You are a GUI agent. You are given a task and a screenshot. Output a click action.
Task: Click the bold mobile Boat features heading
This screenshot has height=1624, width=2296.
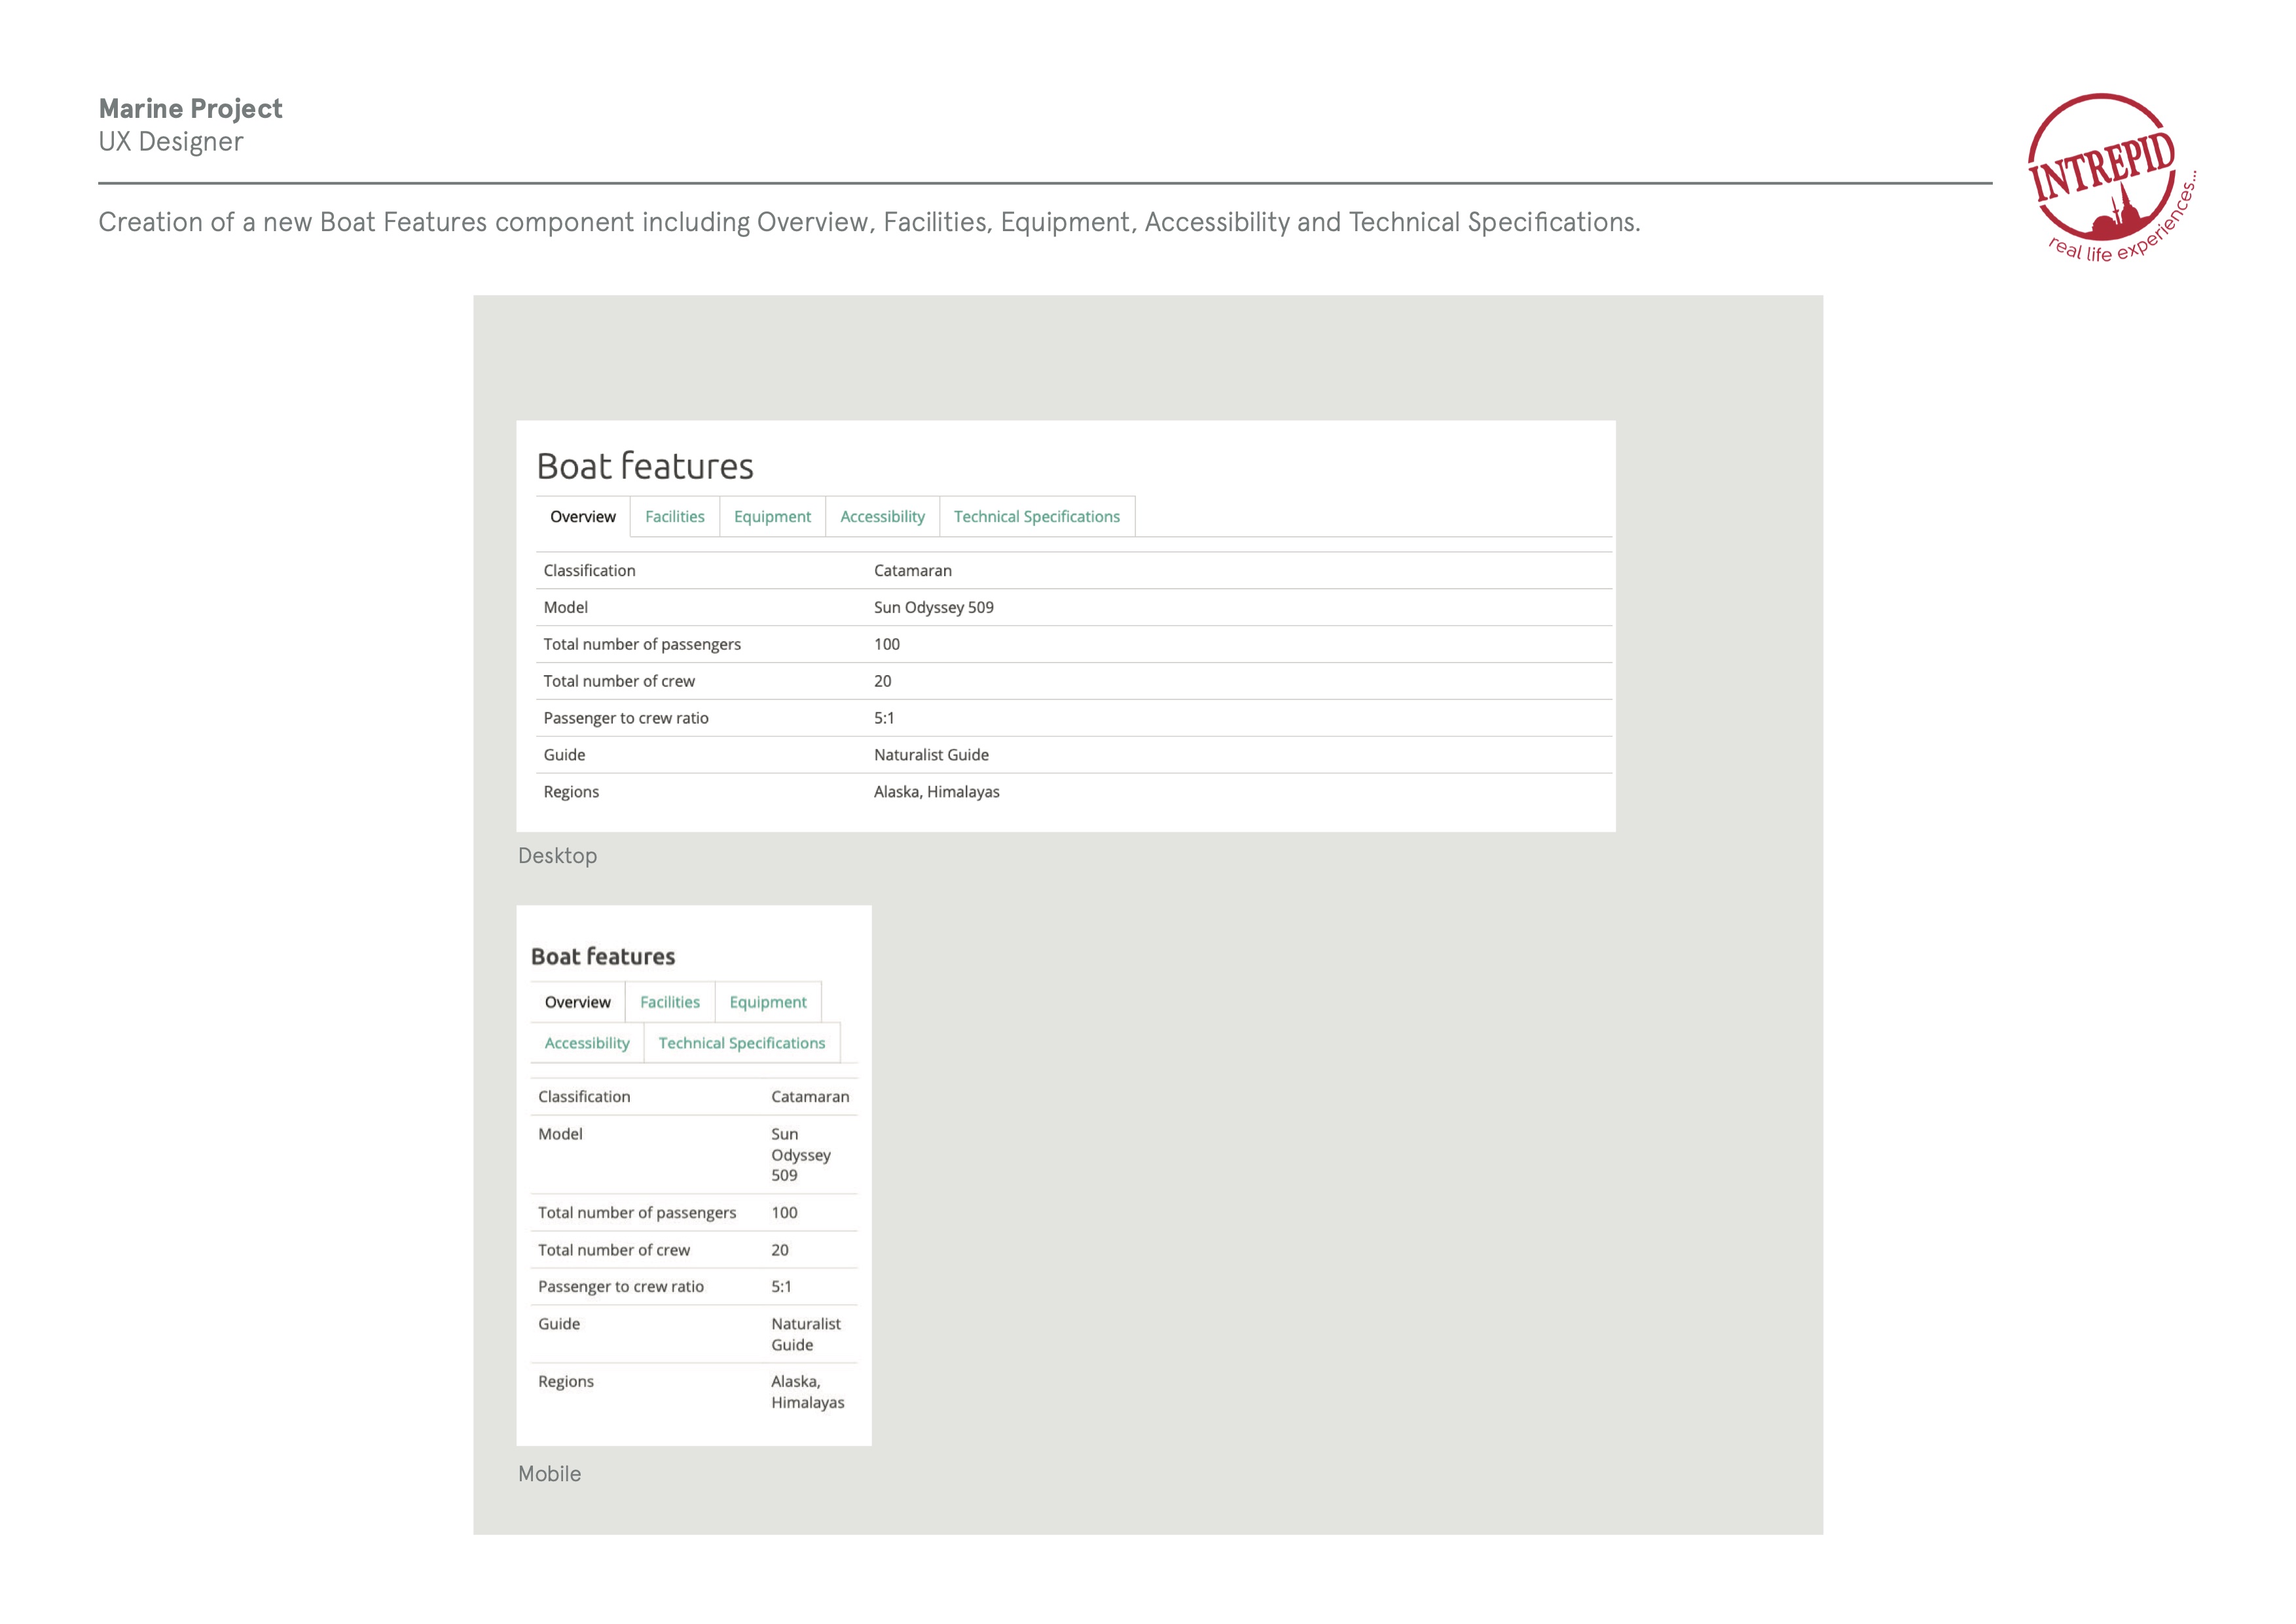pyautogui.click(x=602, y=957)
